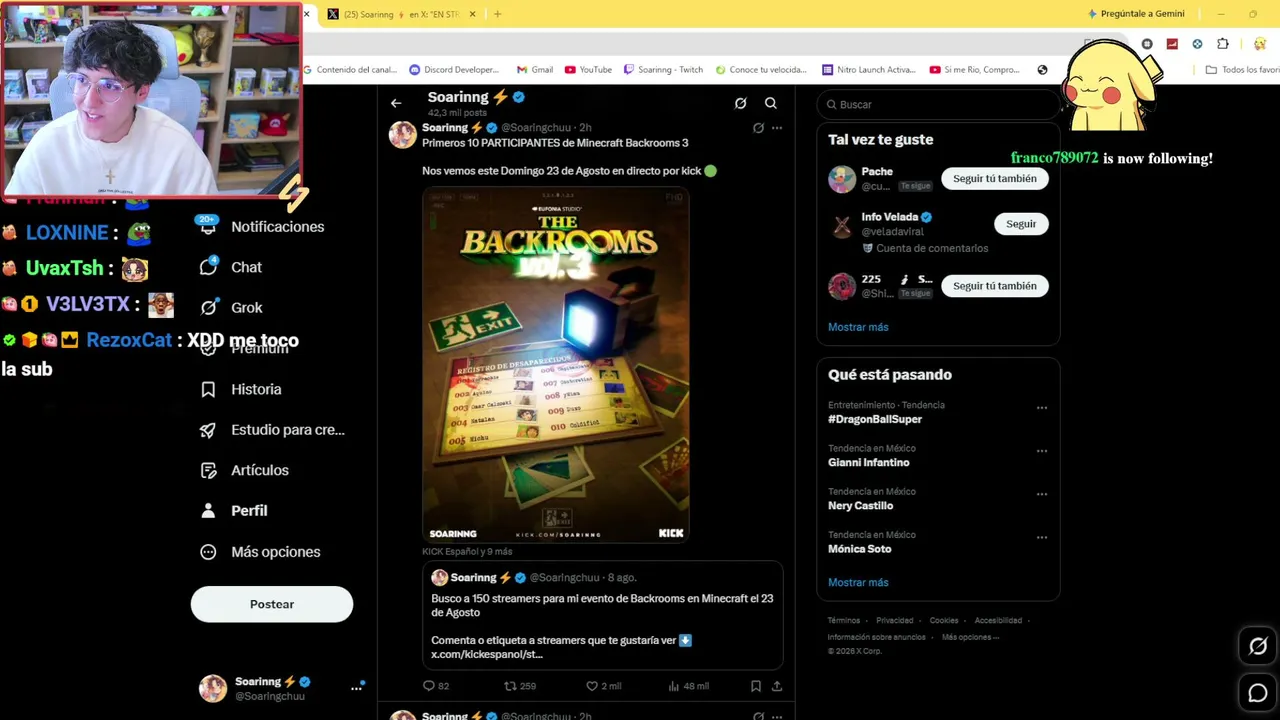Click the Buscar search field
Image resolution: width=1280 pixels, height=720 pixels.
938,104
